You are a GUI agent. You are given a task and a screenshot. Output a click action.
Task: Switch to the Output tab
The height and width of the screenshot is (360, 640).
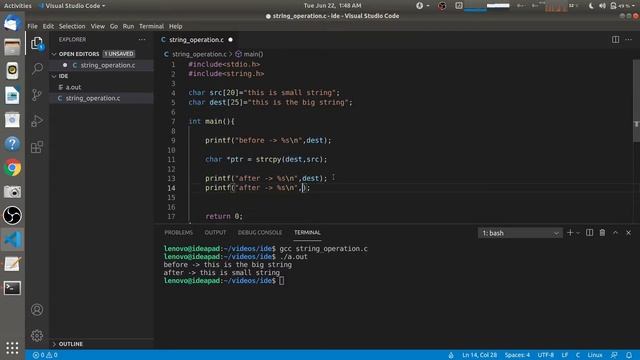tap(215, 233)
